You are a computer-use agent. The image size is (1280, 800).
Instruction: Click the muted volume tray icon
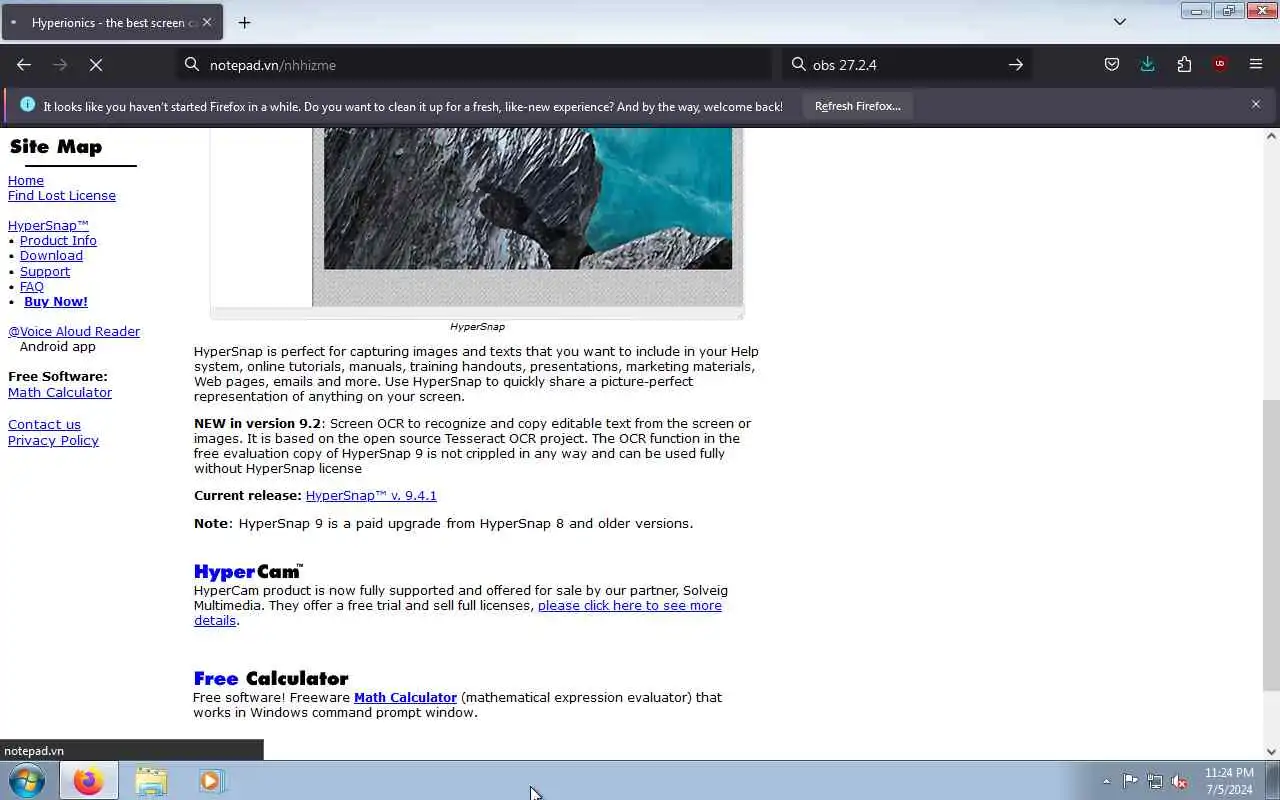pos(1180,781)
